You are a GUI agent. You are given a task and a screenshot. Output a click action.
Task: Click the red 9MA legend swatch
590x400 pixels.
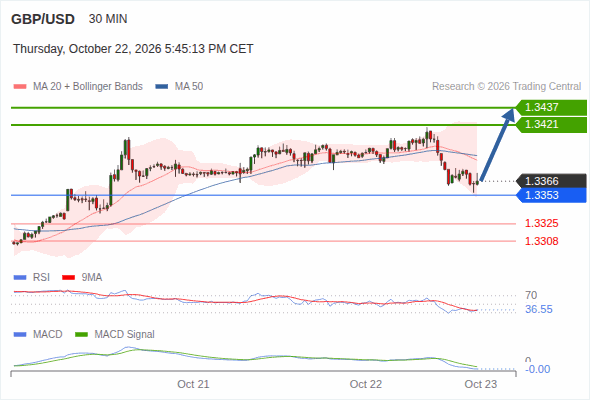point(68,278)
